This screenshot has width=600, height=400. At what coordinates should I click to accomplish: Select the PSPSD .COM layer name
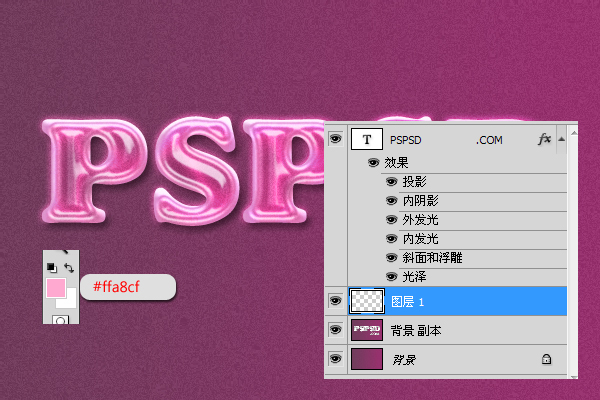[x=446, y=140]
